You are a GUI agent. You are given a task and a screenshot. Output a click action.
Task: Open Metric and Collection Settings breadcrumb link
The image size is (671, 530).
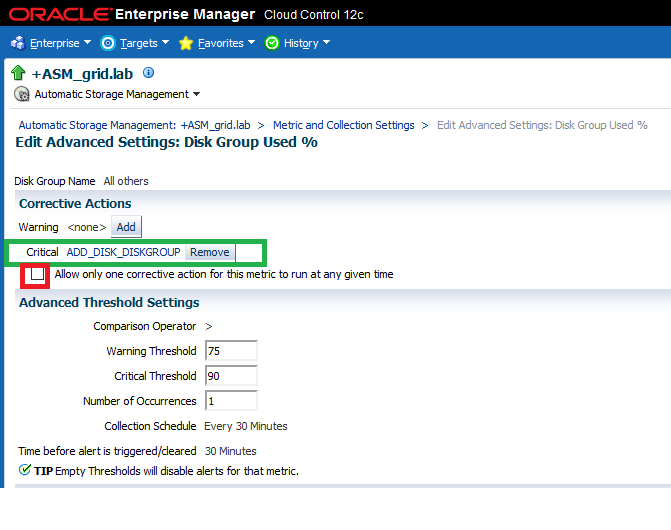coord(343,125)
